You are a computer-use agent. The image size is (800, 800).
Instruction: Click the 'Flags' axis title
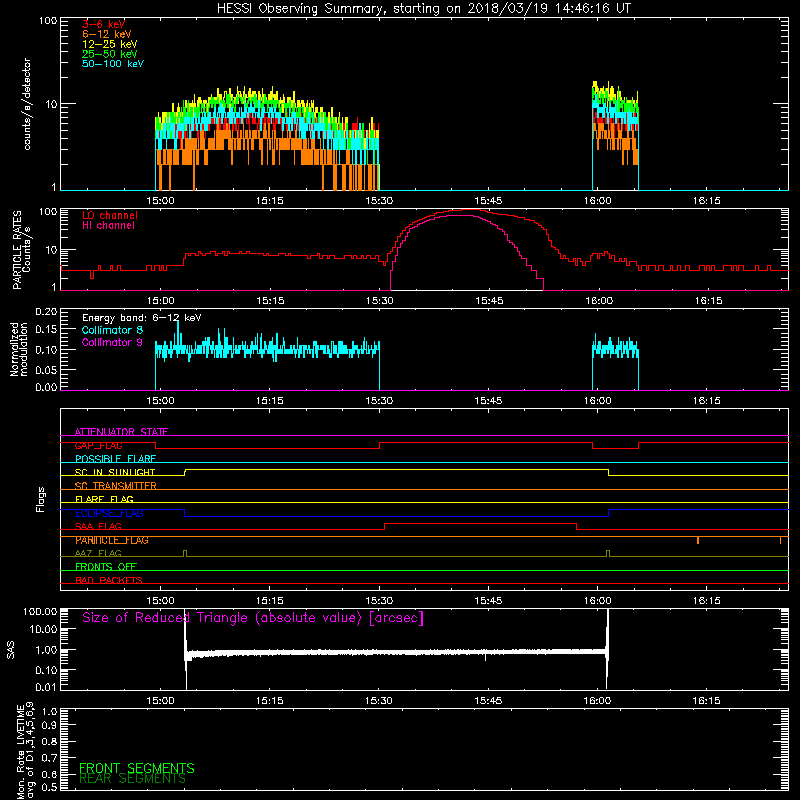[x=41, y=499]
